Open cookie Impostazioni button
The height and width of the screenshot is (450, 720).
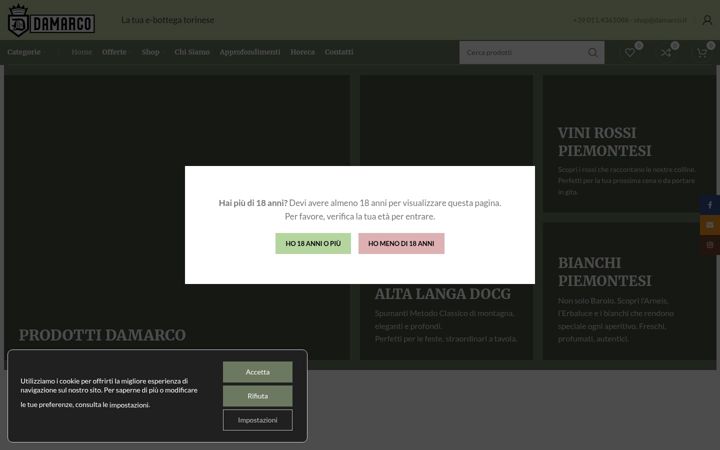pos(258,420)
